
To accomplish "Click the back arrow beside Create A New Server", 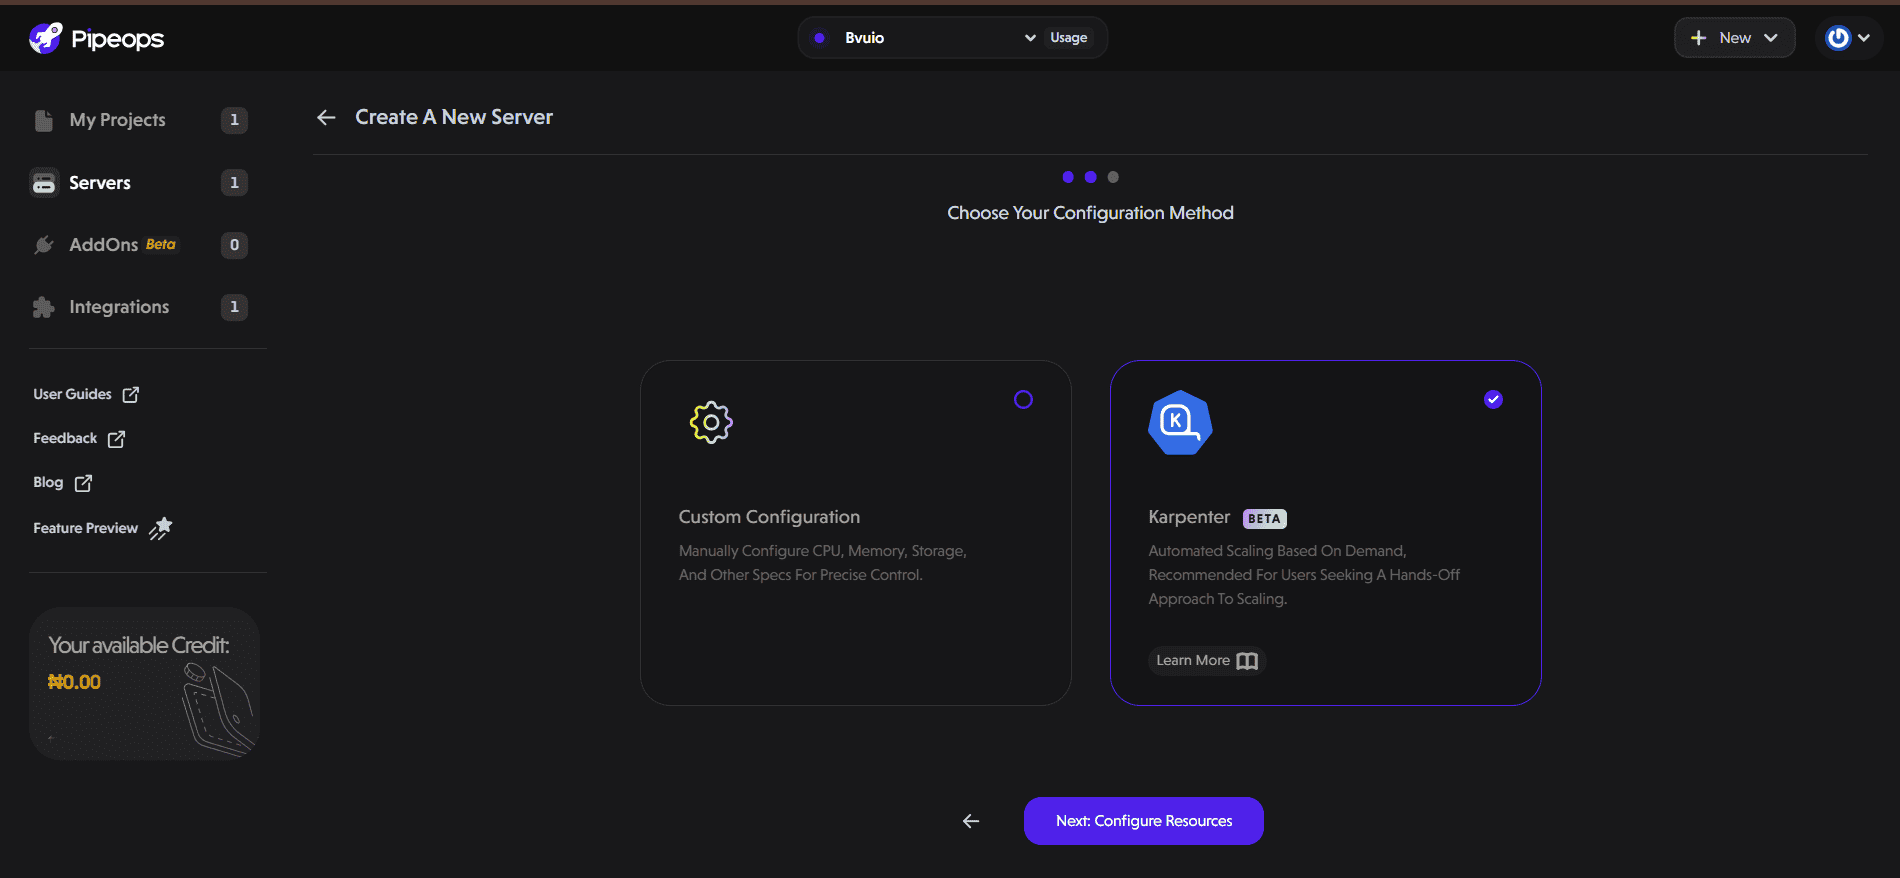I will click(x=326, y=118).
